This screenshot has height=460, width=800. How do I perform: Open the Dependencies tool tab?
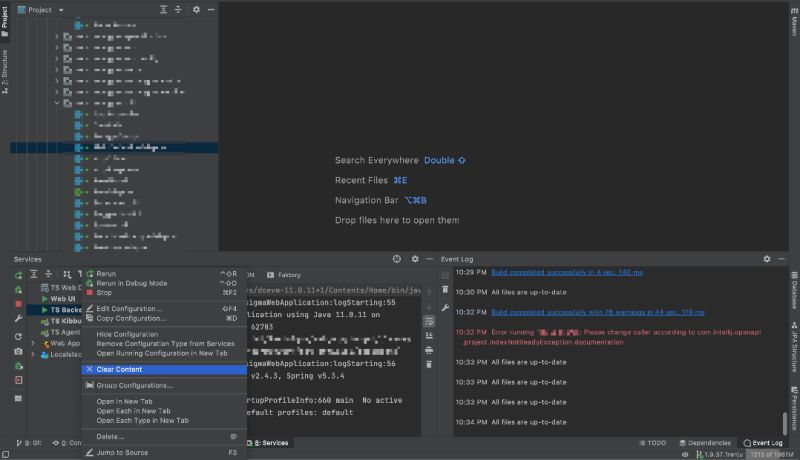pyautogui.click(x=705, y=443)
